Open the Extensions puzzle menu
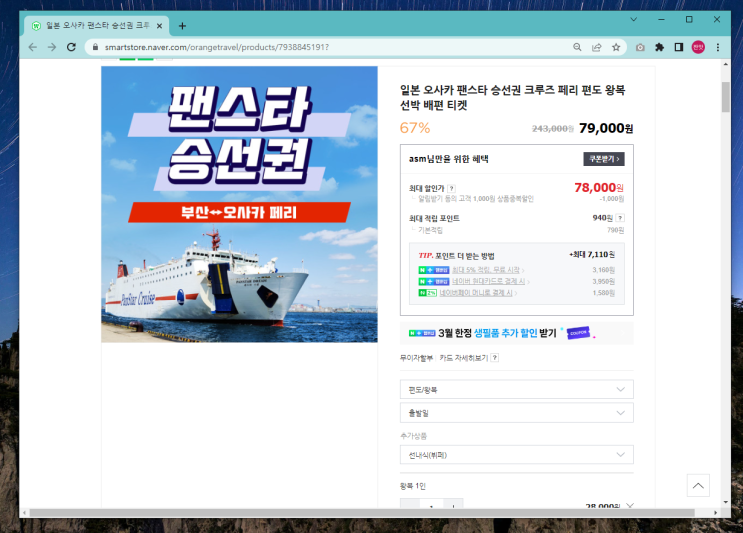 (660, 47)
